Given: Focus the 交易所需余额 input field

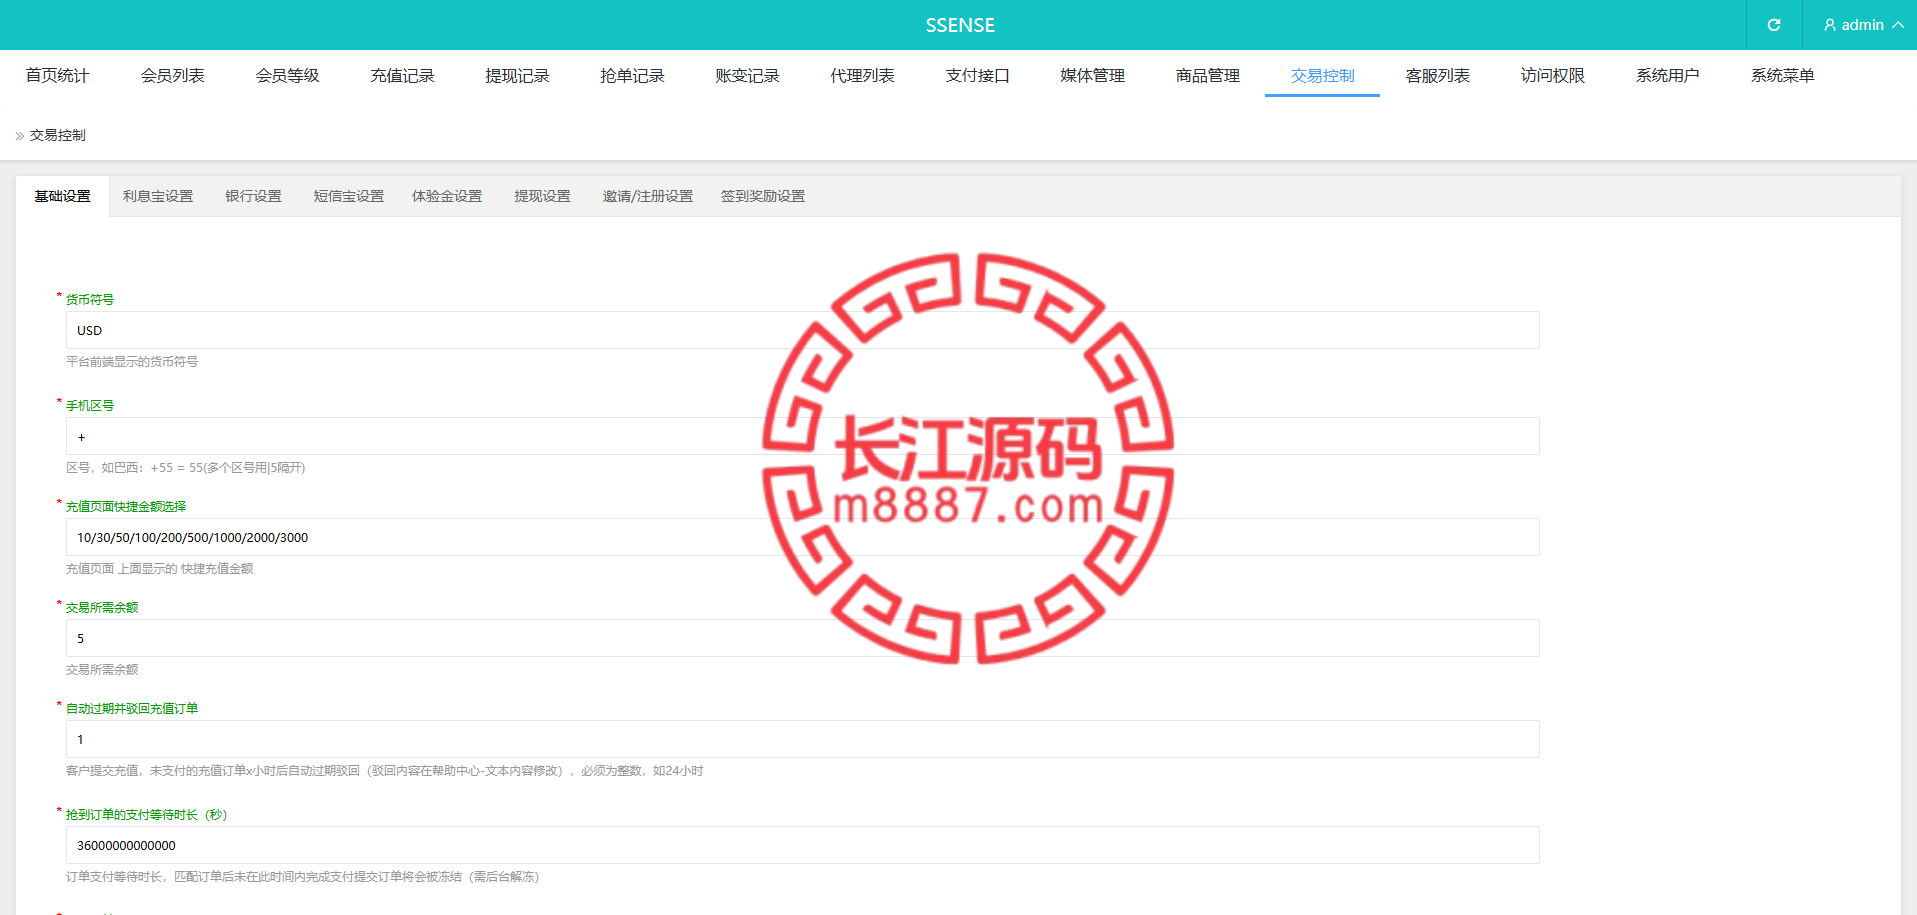Looking at the screenshot, I should coord(802,638).
